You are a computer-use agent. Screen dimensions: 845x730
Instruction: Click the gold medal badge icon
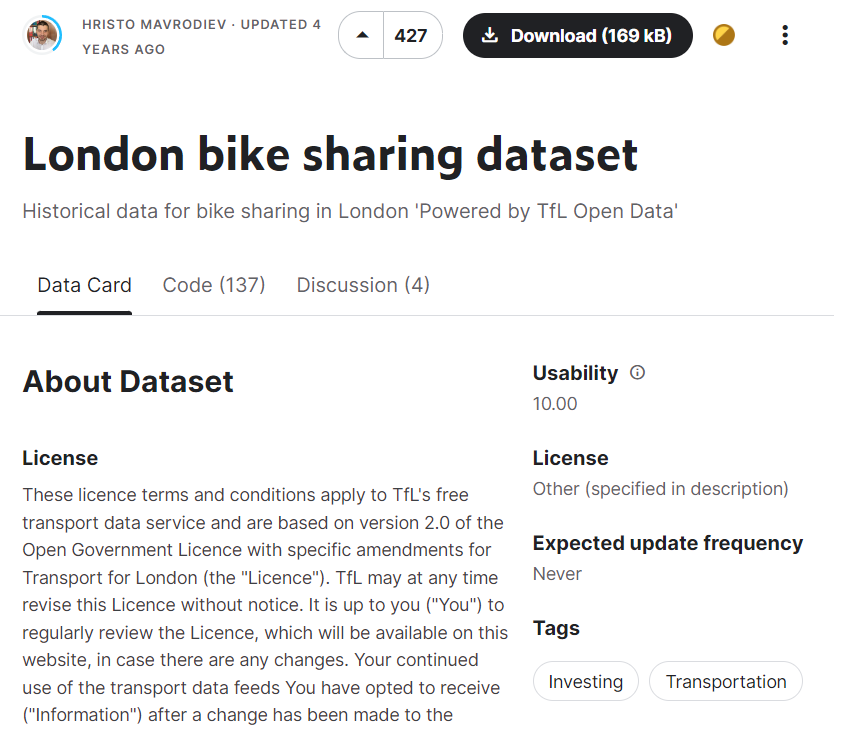click(x=723, y=36)
